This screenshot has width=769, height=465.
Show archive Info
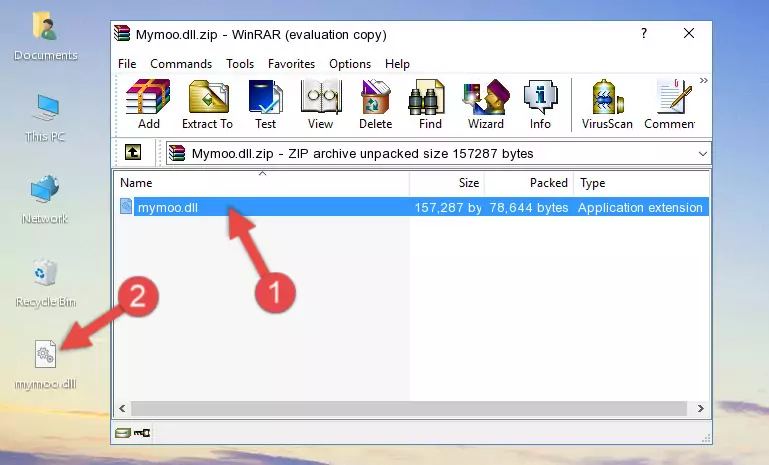tap(540, 104)
